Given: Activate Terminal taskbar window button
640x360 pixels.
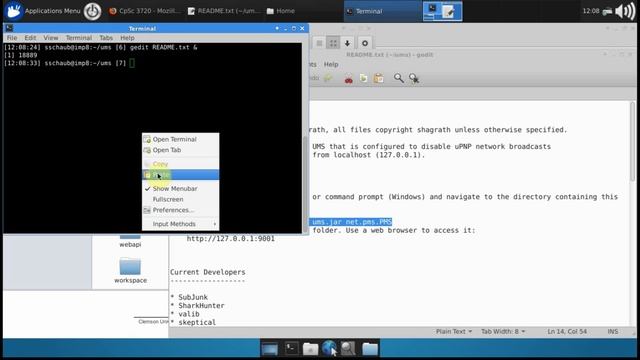Looking at the screenshot, I should pos(382,11).
